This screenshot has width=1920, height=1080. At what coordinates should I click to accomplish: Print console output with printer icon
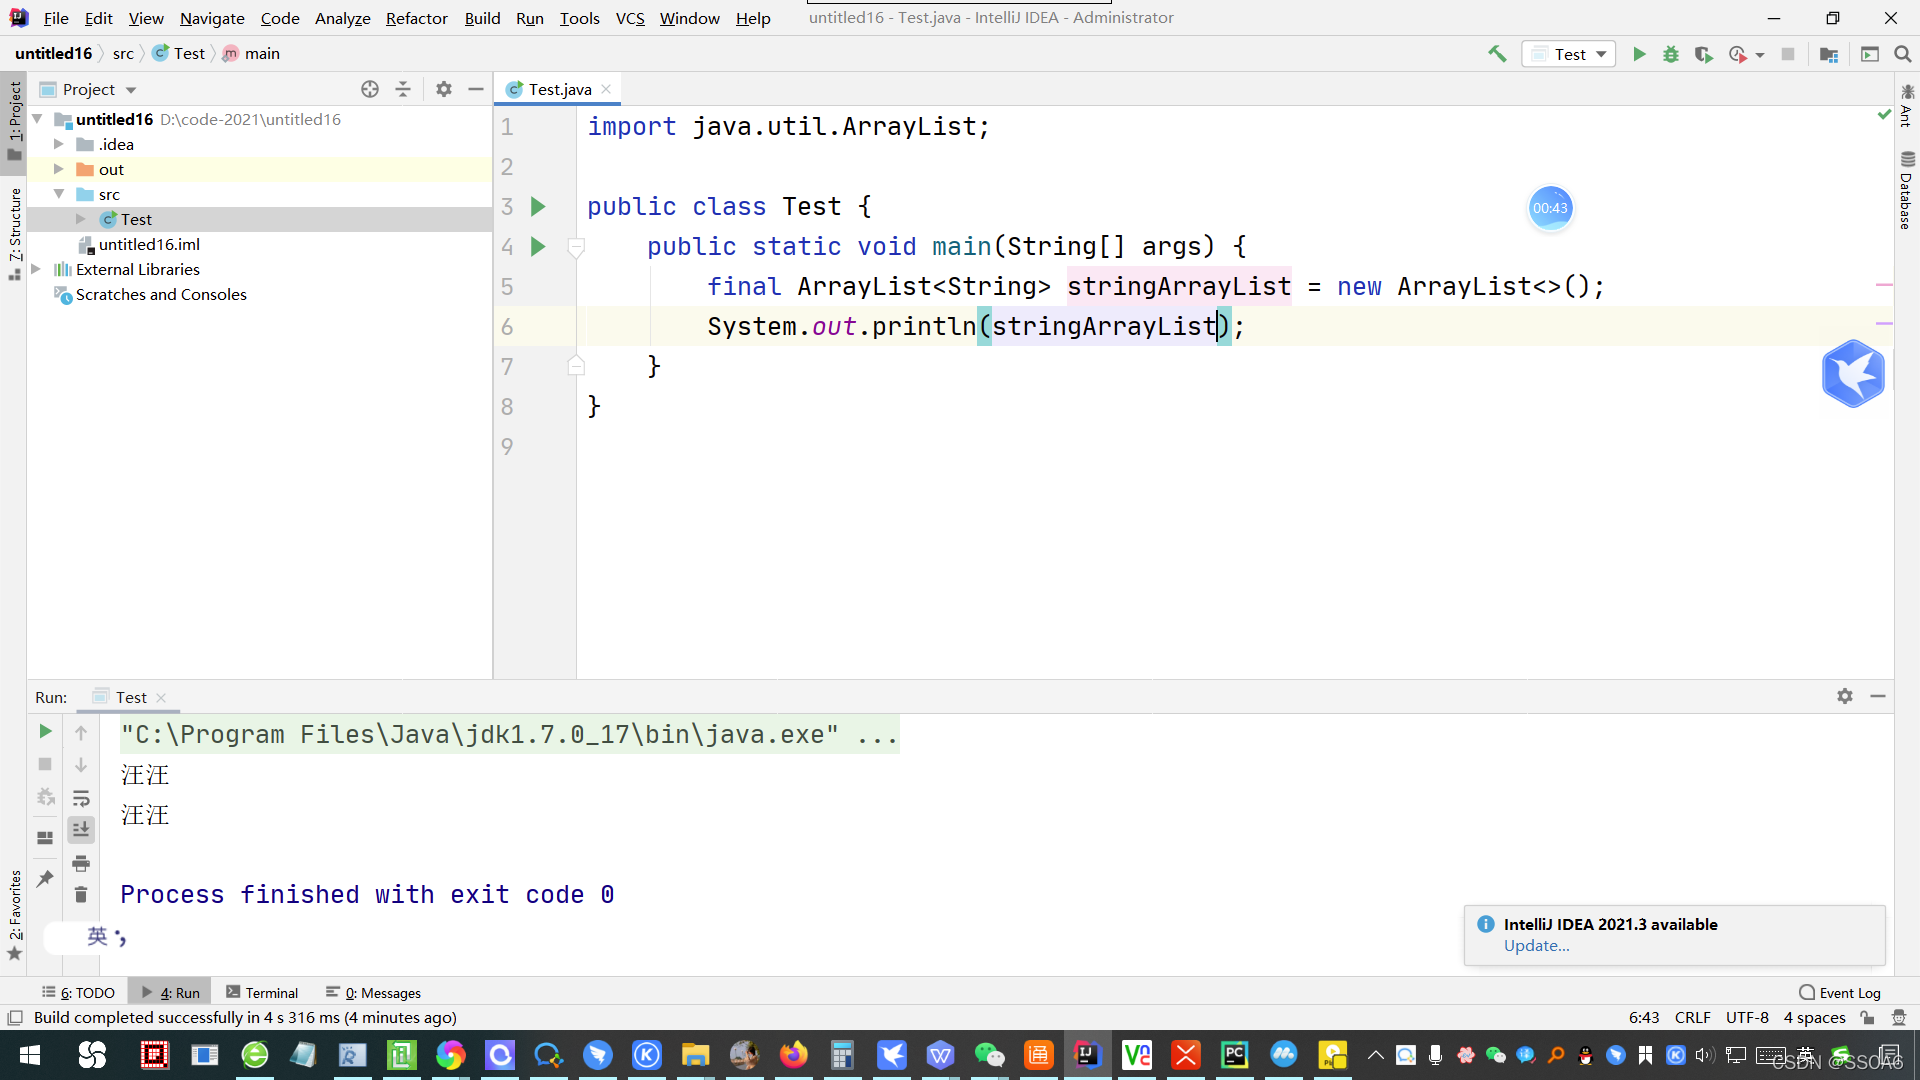[x=81, y=863]
